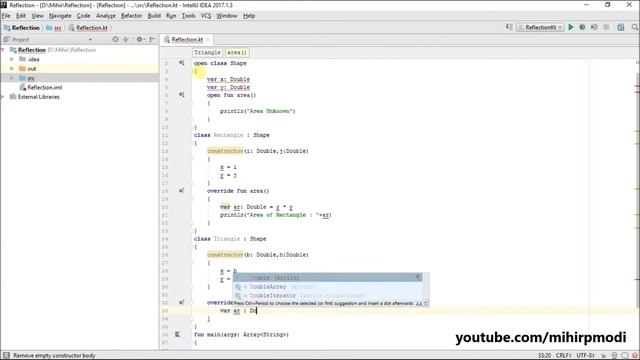Screen dimensions: 640x360
Task: Open the Project view selector dropdown
Action: coord(90,40)
